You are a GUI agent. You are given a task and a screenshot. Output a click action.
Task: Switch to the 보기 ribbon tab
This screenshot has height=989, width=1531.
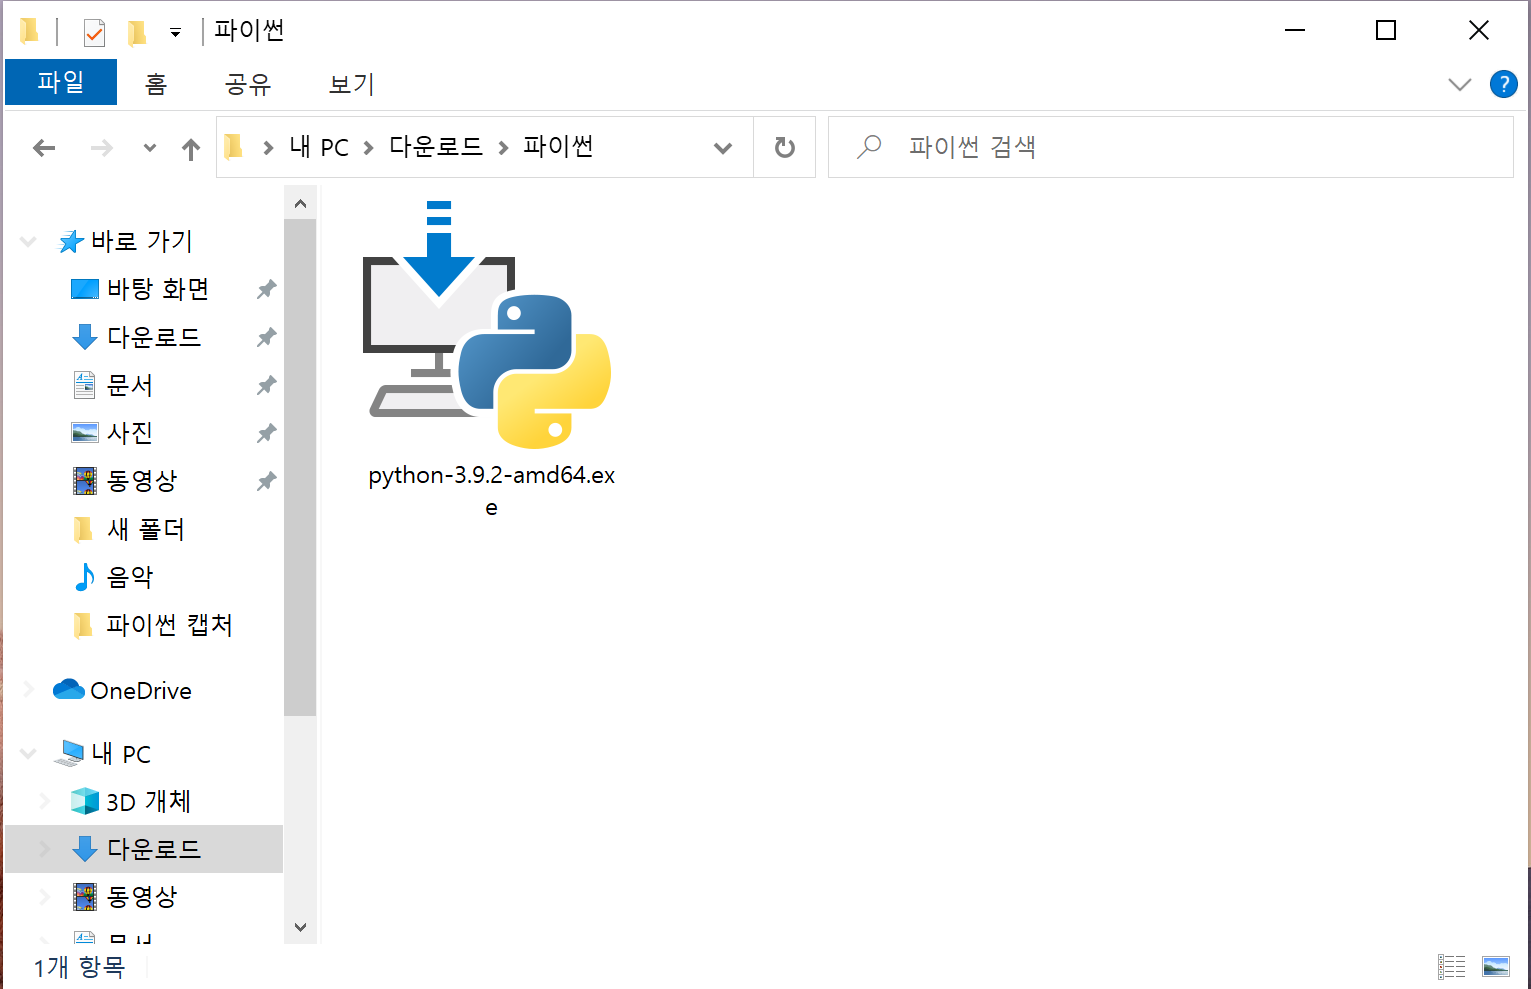351,84
